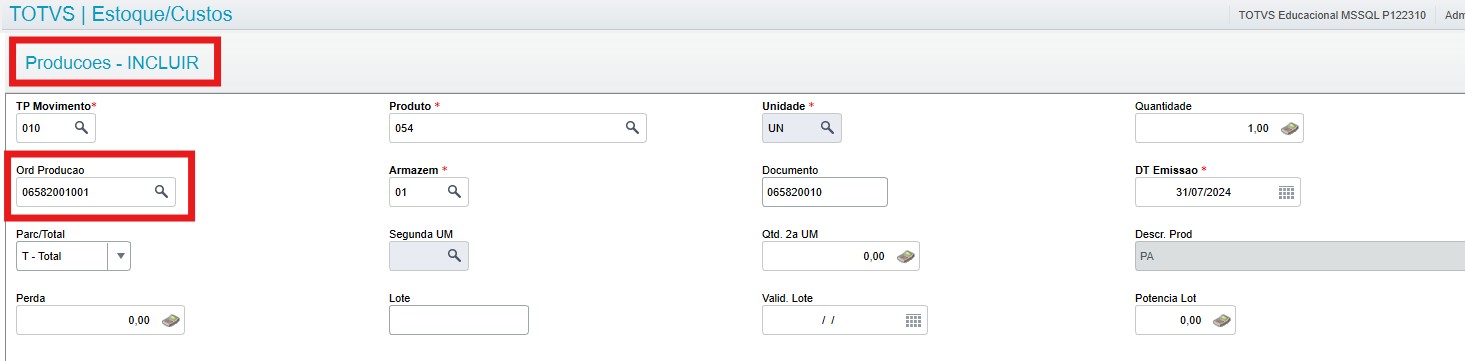The height and width of the screenshot is (361, 1465).
Task: Open lookup for TP Movimento field
Action: coord(81,128)
